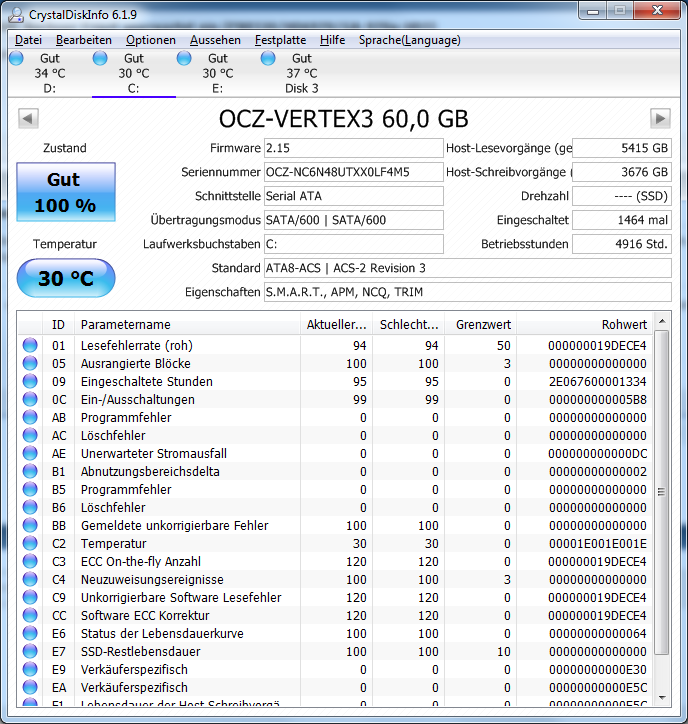Click the Schnittstelle field Serial ATA
The image size is (688, 724).
(354, 196)
